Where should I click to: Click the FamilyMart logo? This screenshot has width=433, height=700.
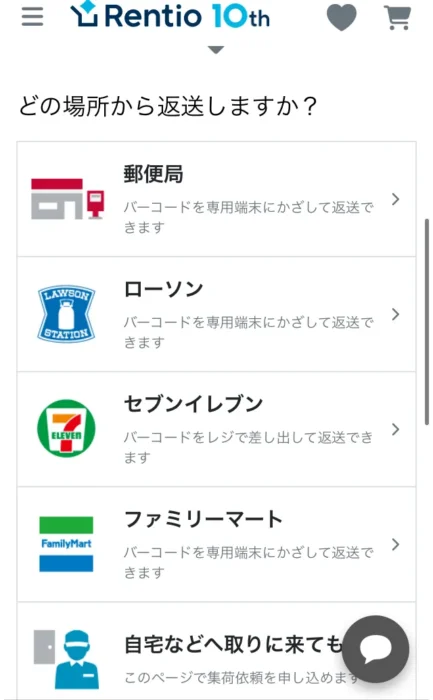[66, 544]
